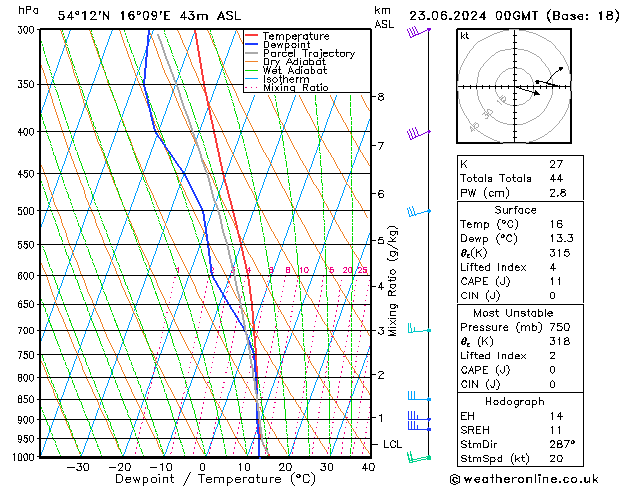Click the center of the hodograph plot
The image size is (629, 486).
515,86
